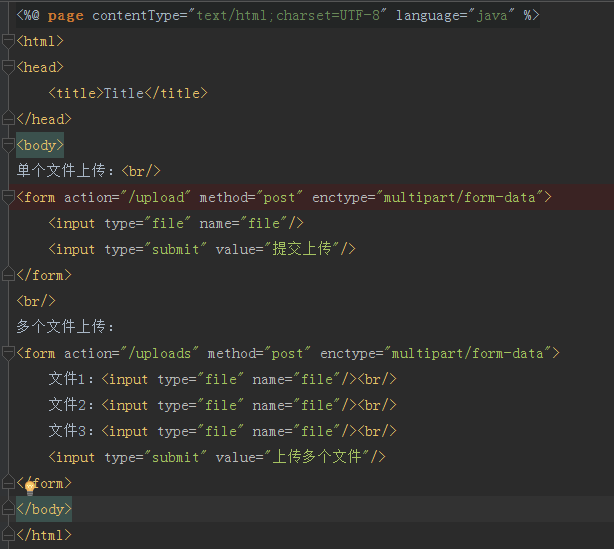Viewport: 614px width, 549px height.
Task: Click the "/upload" action attribute value
Action: [155, 198]
